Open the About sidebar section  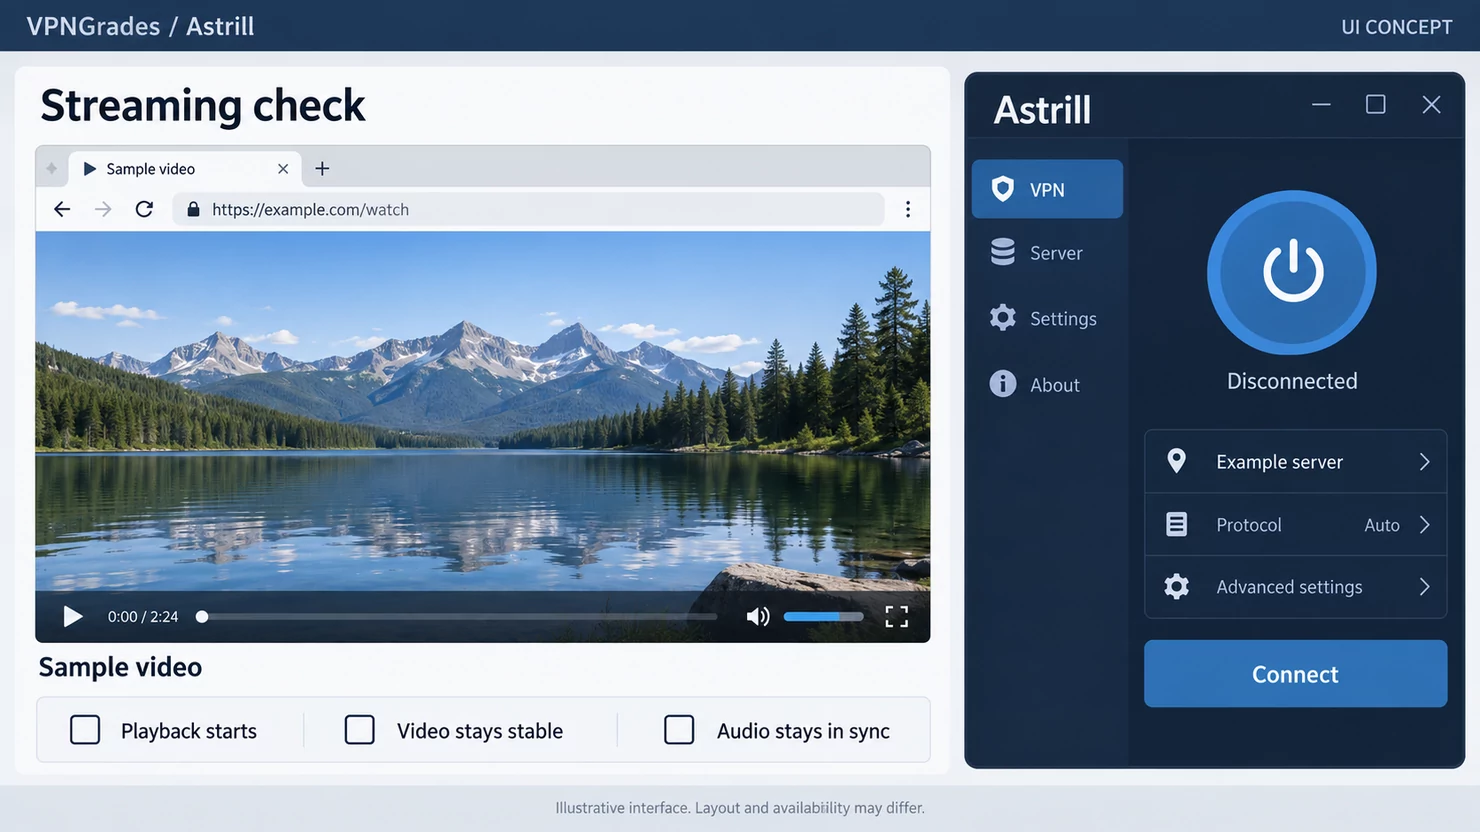point(1047,384)
